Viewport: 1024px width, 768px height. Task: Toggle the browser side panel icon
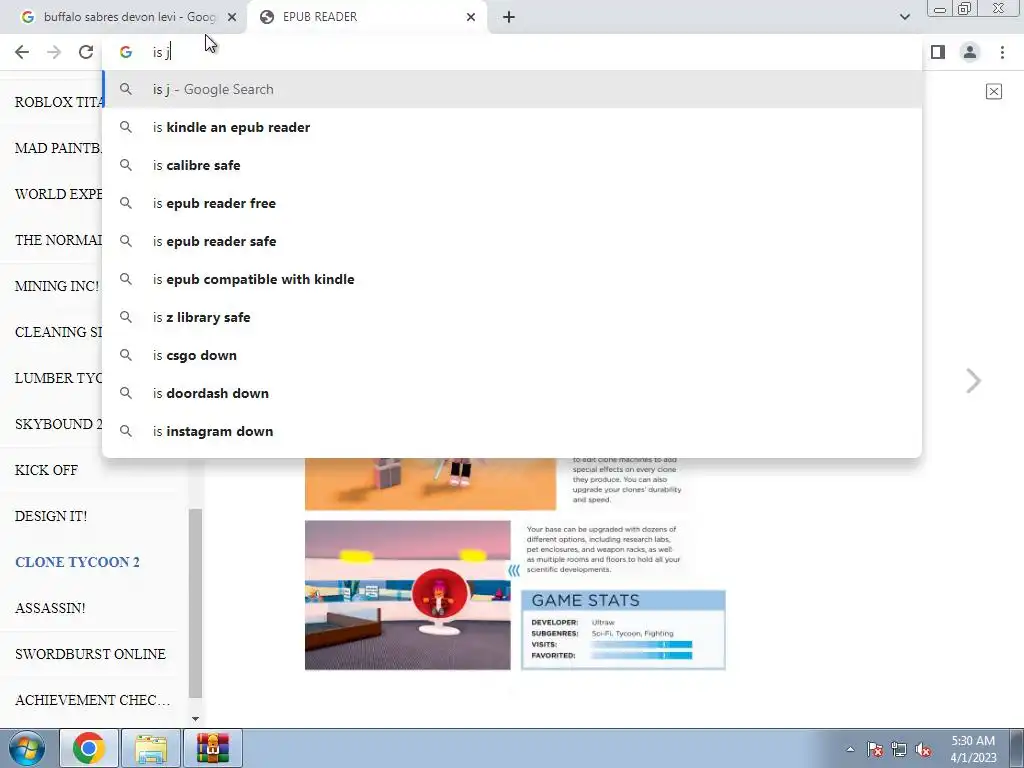[938, 52]
